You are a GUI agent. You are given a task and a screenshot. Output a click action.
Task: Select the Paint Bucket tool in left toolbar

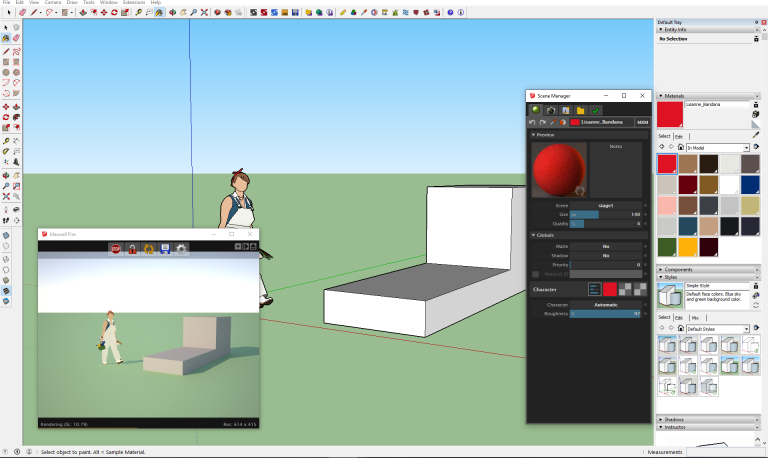[6, 38]
